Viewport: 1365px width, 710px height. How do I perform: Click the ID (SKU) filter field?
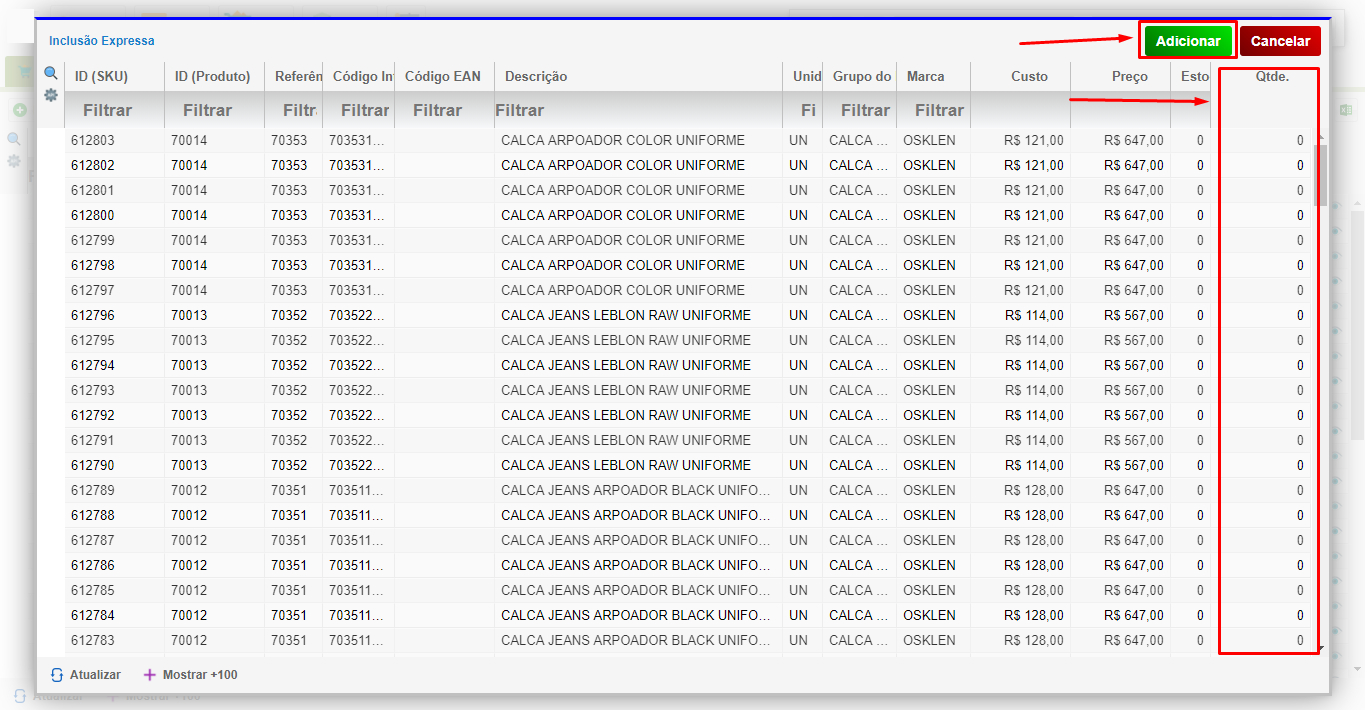coord(114,110)
